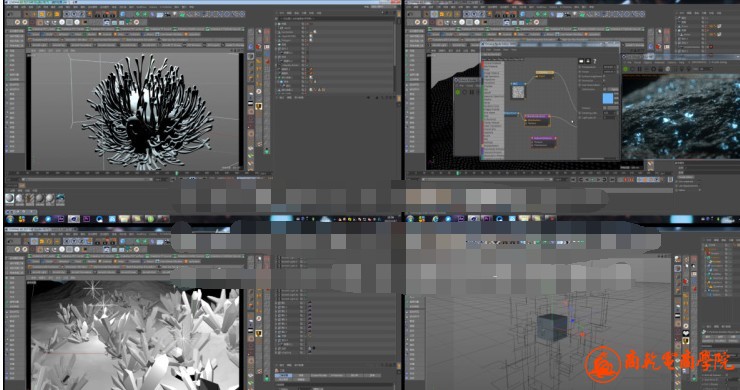
Task: Open help via question mark icon in node editor
Action: click(595, 61)
